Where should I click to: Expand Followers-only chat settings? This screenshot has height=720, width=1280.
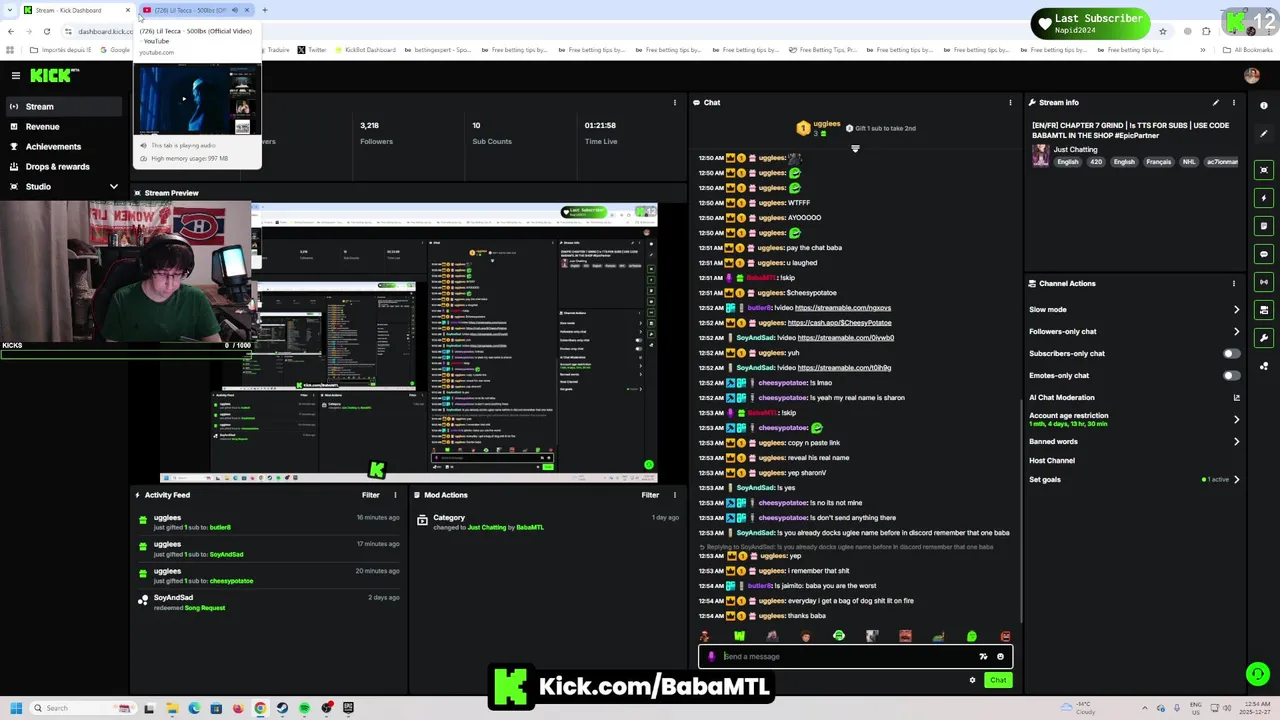1236,331
